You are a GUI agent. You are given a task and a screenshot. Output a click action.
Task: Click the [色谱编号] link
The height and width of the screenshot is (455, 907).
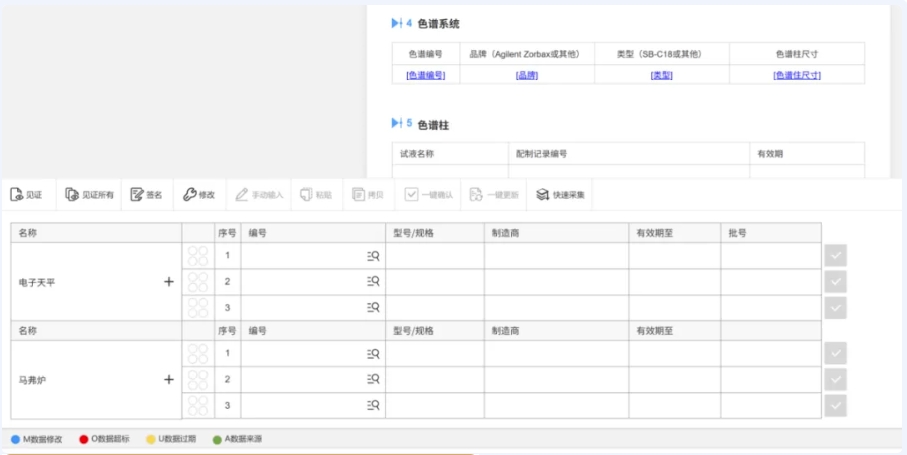pos(425,75)
